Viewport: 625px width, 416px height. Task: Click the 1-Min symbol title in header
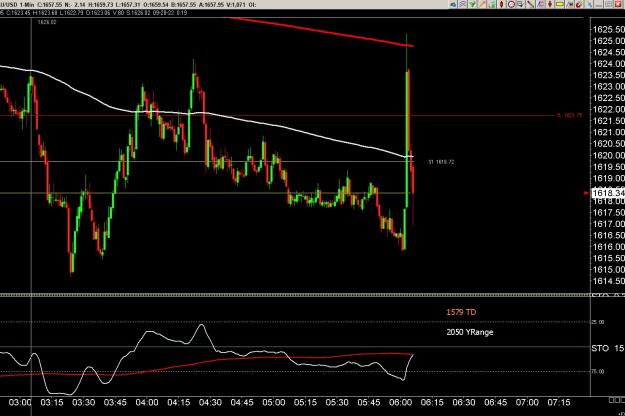[x=27, y=5]
